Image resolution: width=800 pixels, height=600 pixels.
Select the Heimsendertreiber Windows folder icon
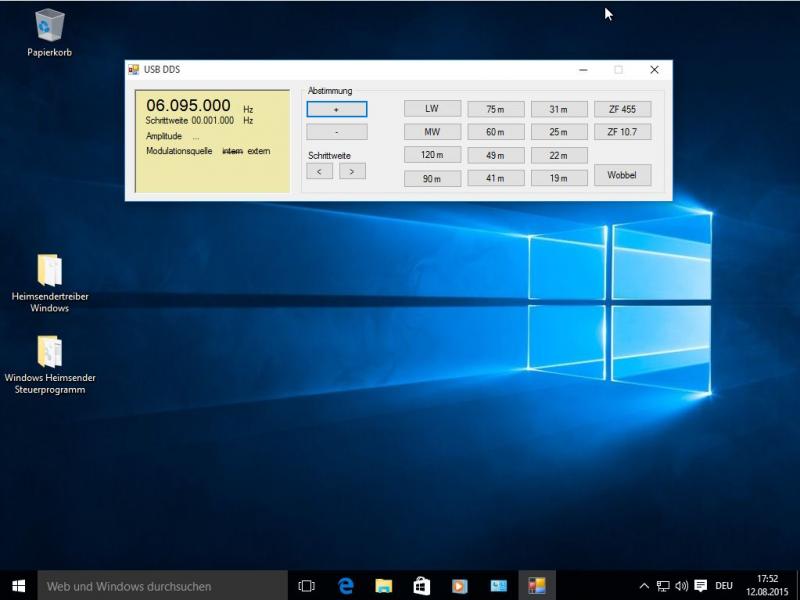[49, 271]
